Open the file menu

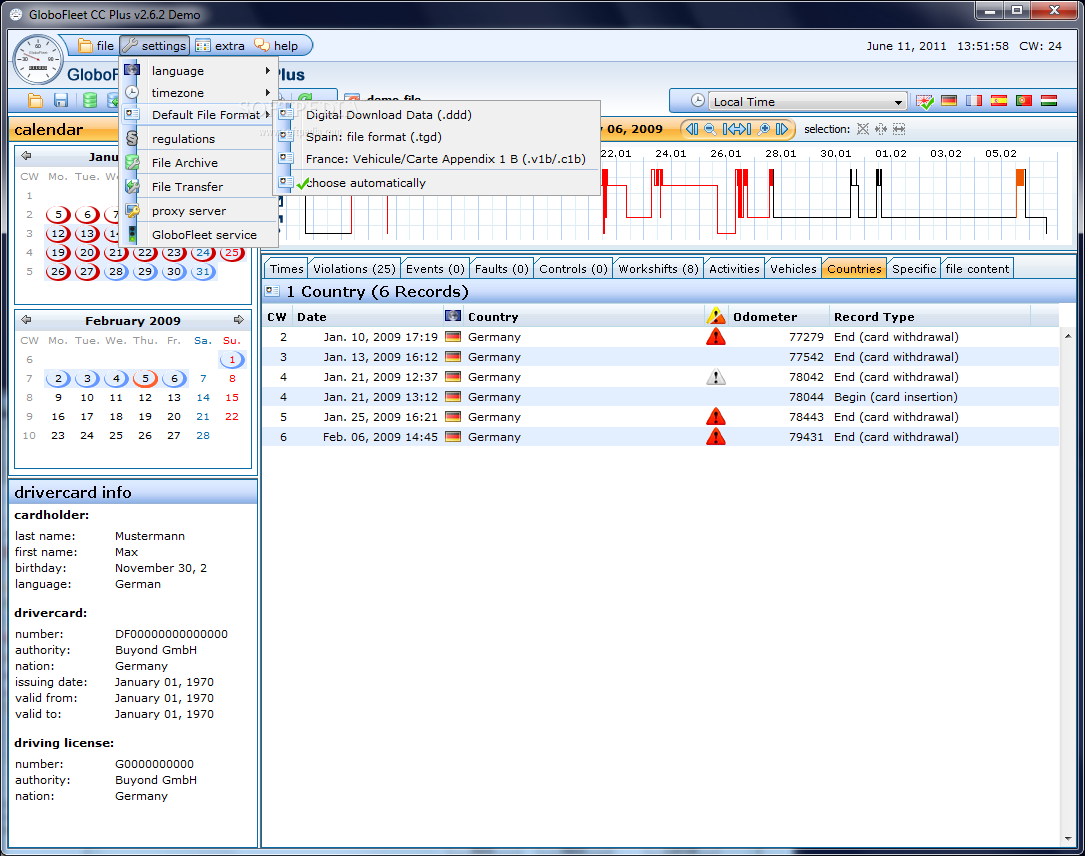(x=96, y=46)
